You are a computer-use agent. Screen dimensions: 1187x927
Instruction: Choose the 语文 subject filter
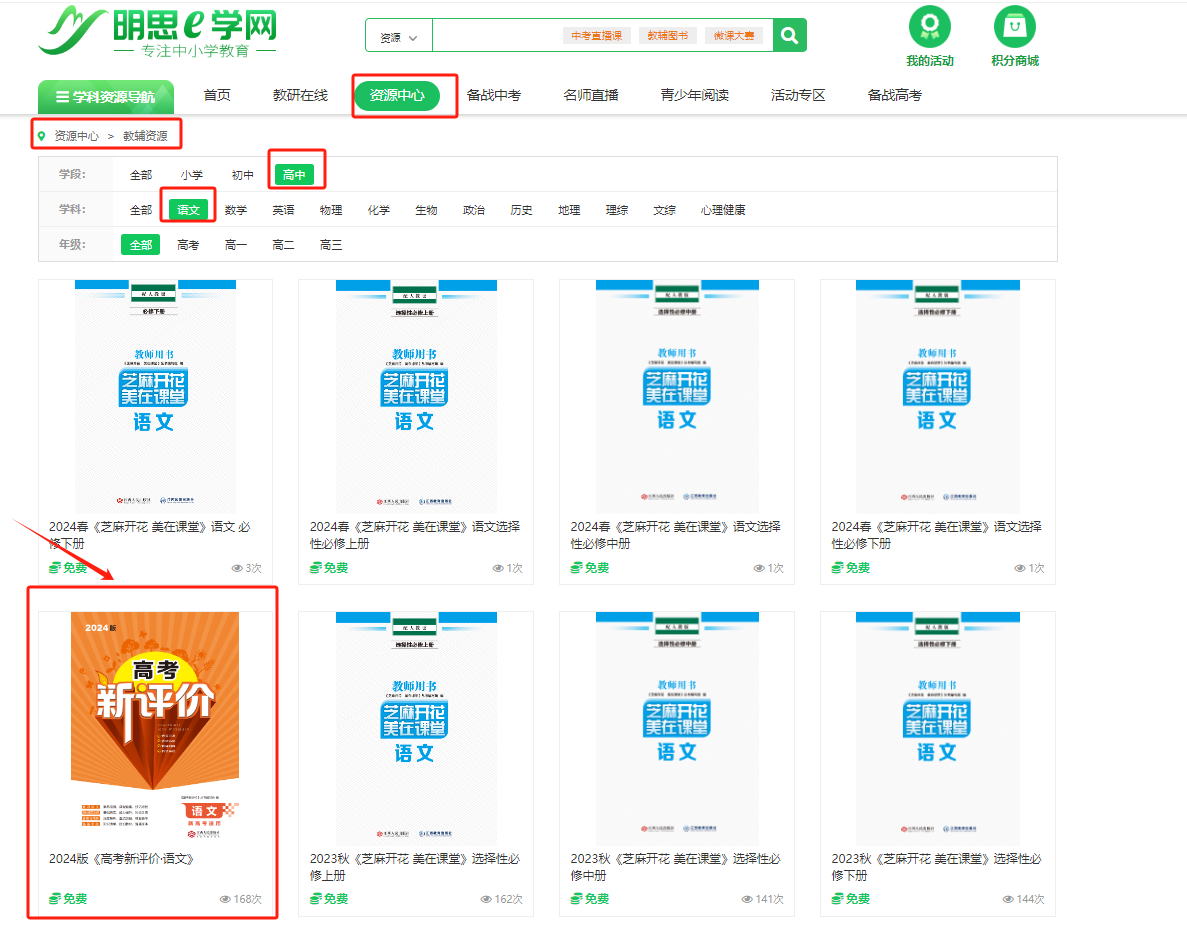coord(188,210)
